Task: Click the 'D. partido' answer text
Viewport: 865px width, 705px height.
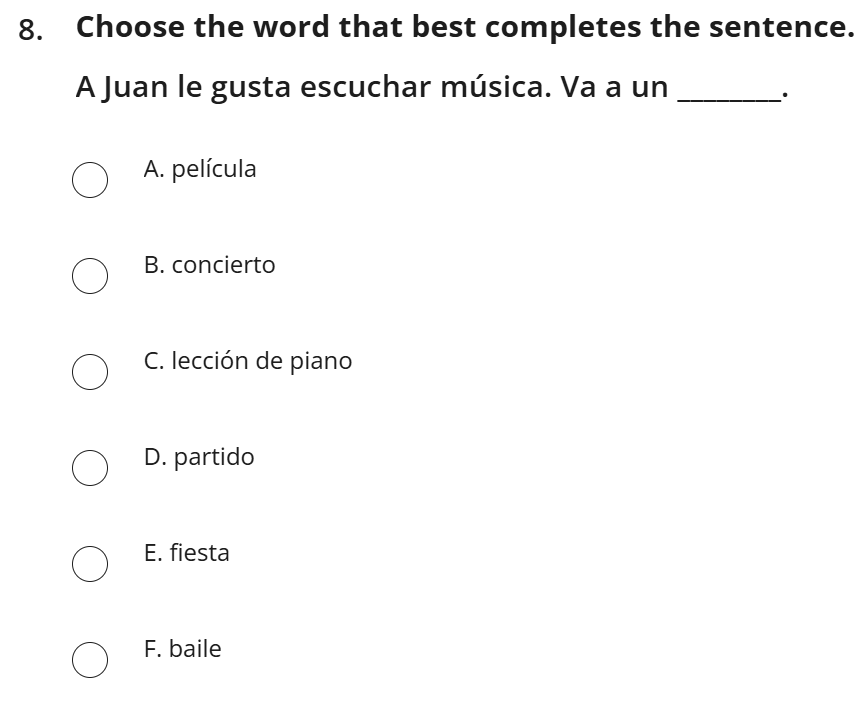Action: coord(199,457)
